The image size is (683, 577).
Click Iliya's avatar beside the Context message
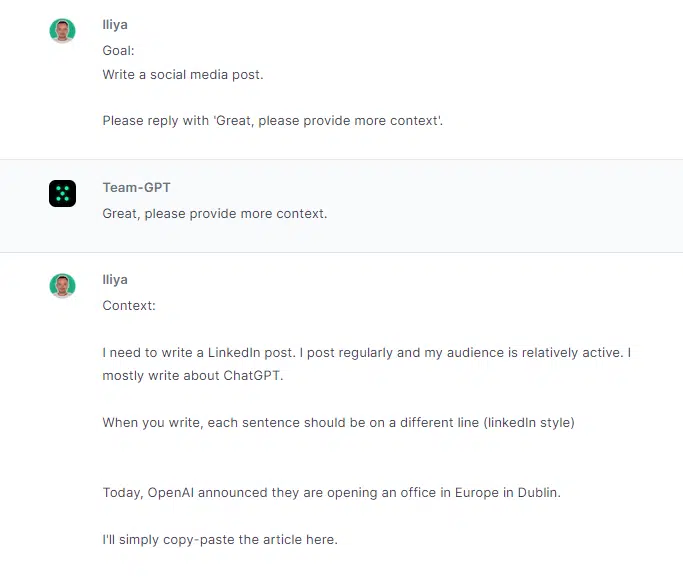point(62,286)
